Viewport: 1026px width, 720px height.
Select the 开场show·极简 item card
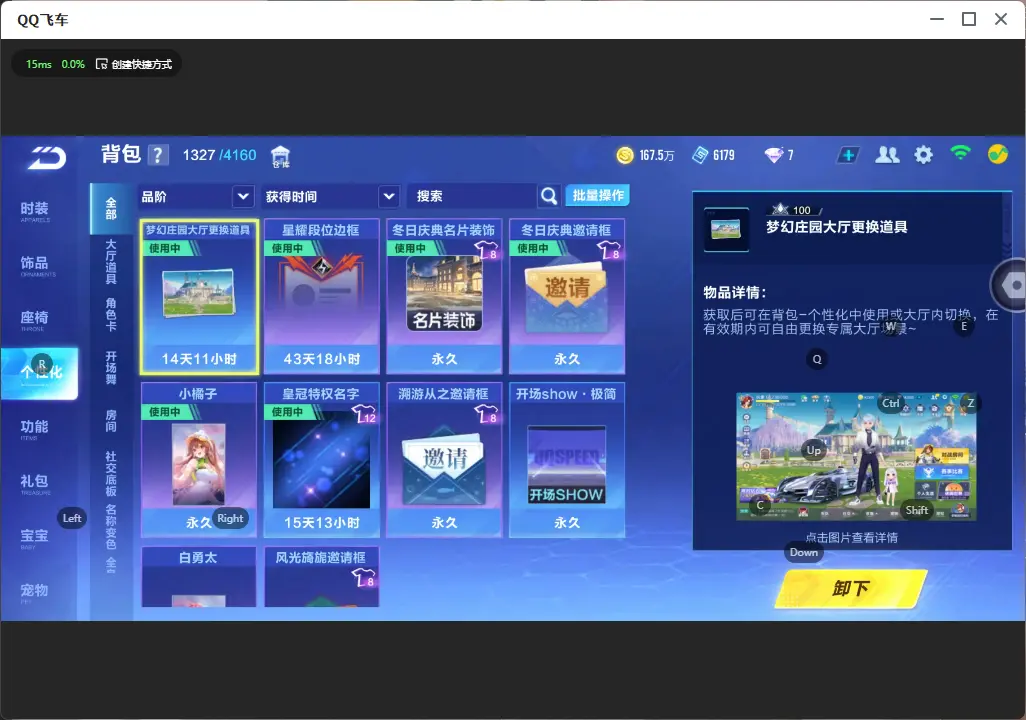click(567, 459)
